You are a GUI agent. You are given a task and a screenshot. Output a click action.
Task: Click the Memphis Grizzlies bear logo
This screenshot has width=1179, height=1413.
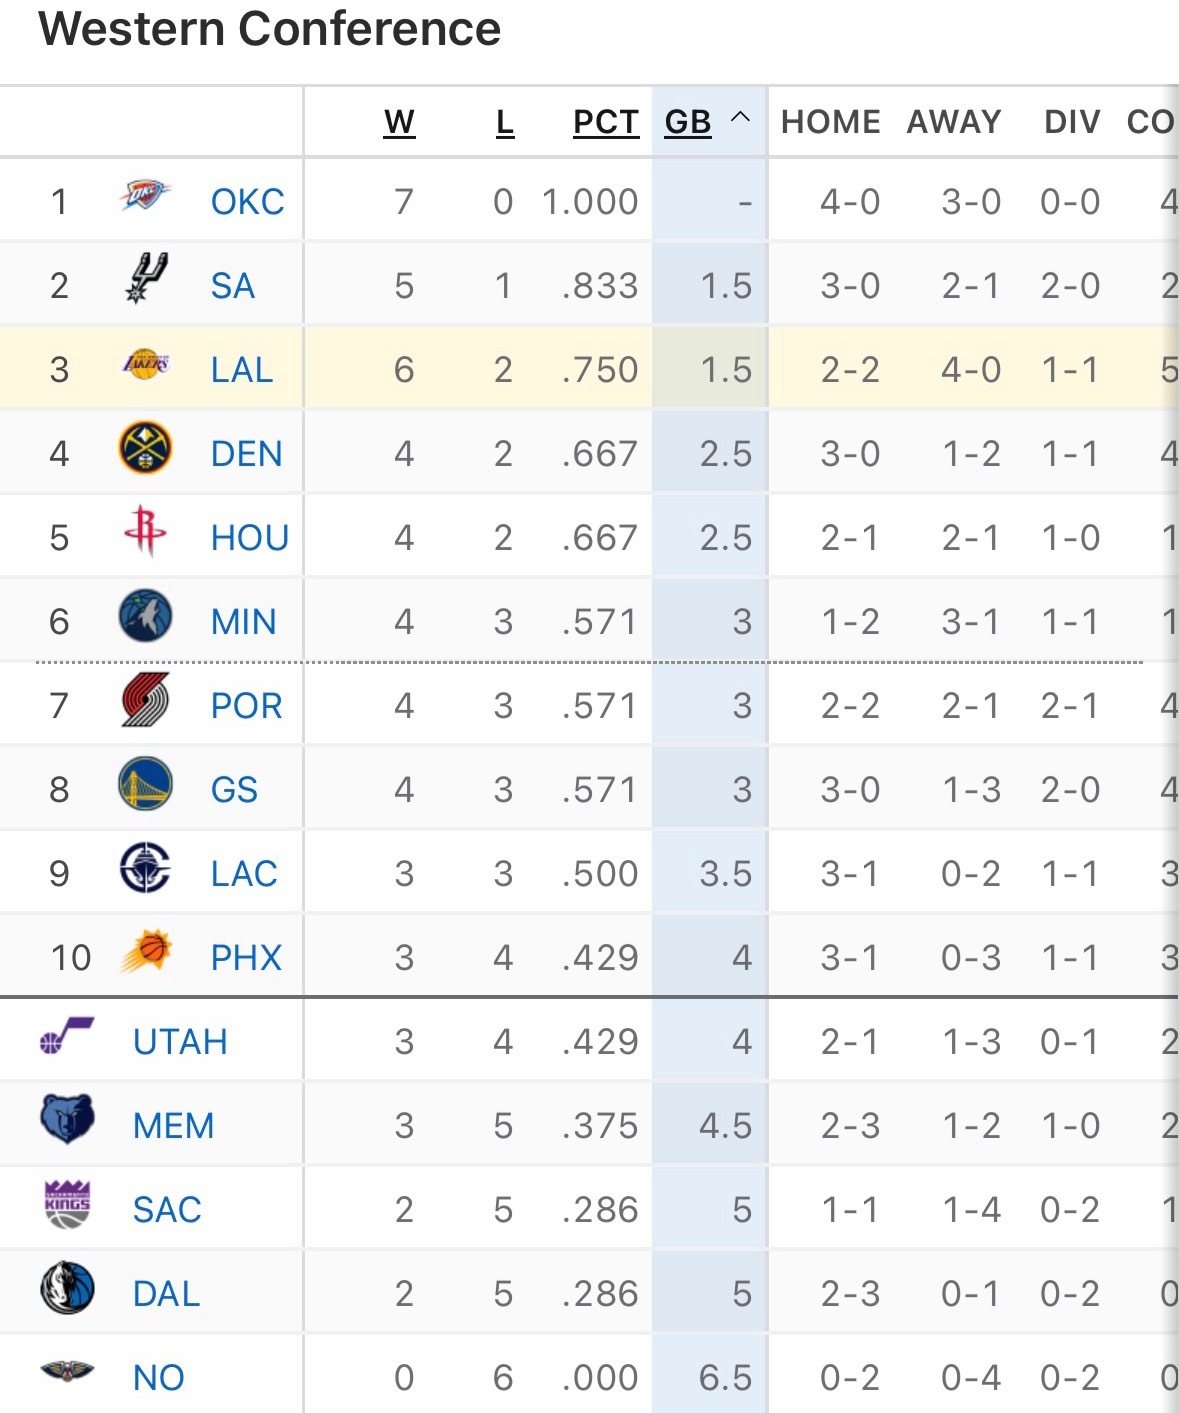67,1120
